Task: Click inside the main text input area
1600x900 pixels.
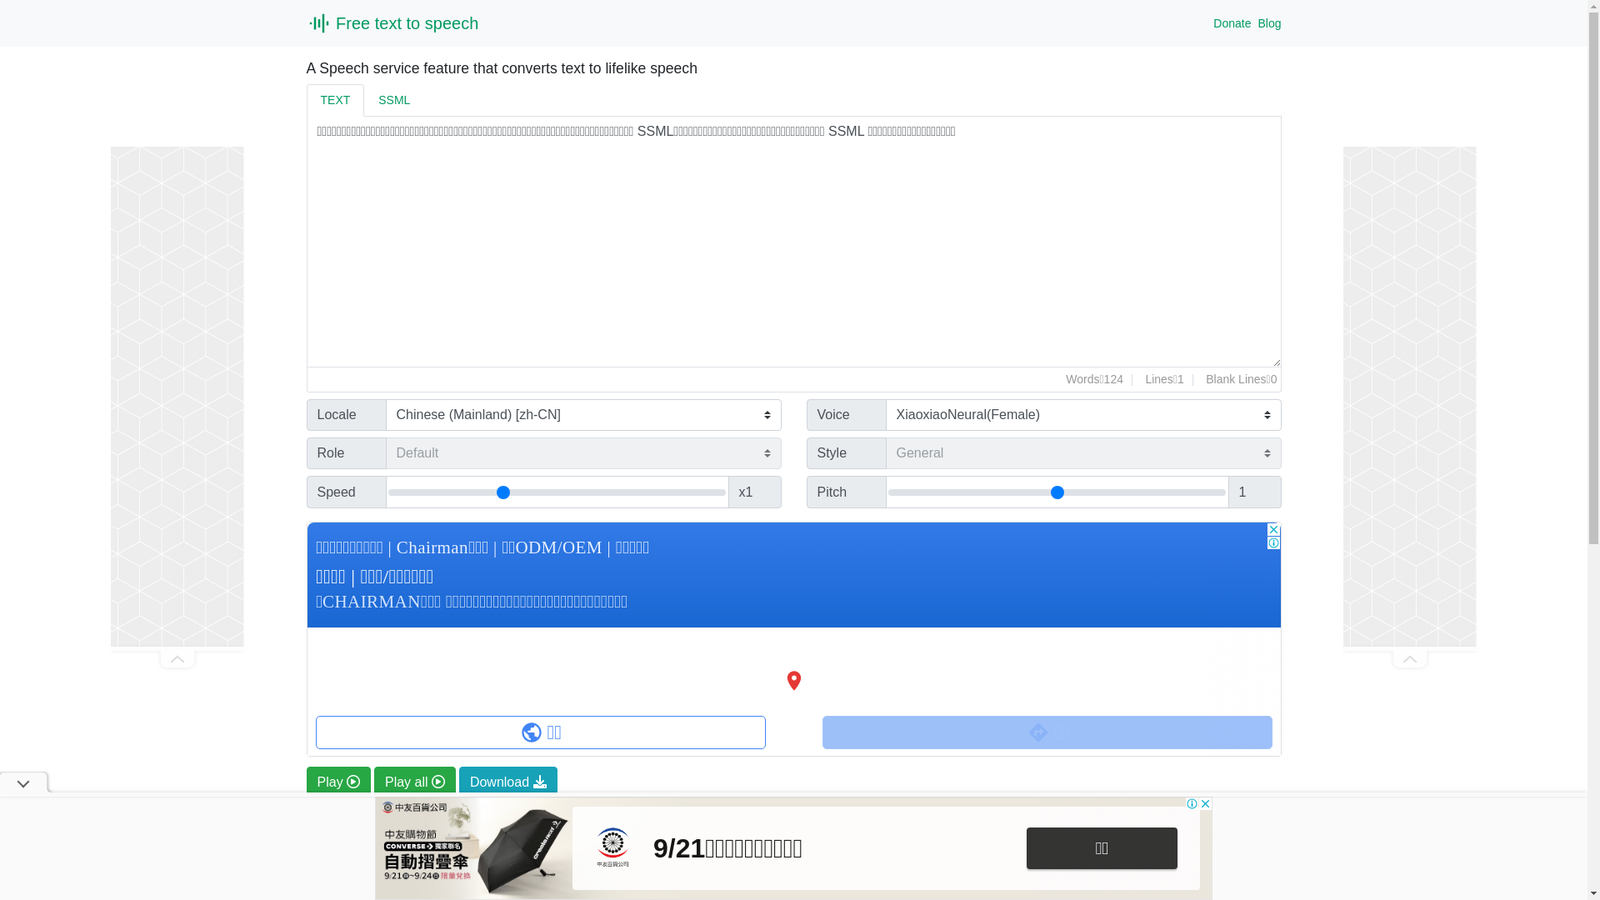Action: pos(793,242)
